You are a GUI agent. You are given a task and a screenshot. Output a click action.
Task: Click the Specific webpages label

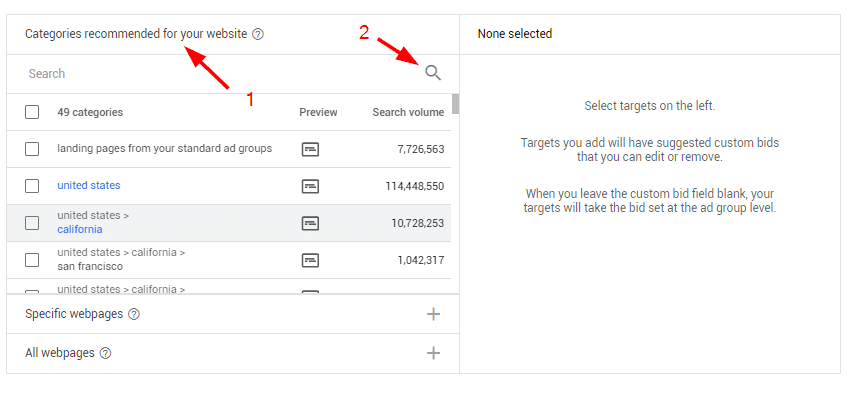[74, 314]
